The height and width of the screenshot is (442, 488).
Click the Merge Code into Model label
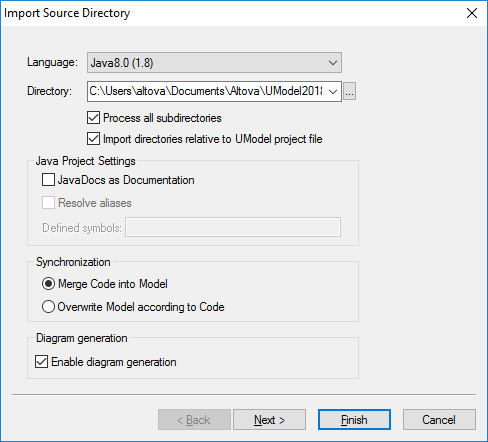tap(113, 284)
